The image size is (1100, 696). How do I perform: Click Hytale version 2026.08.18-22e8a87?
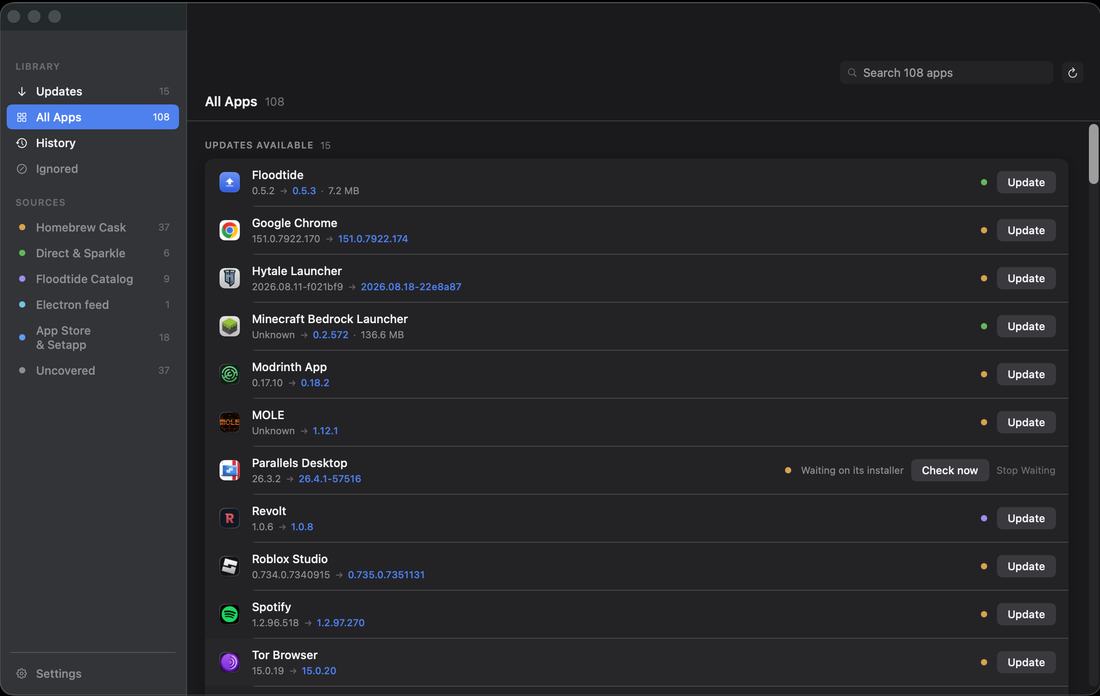point(411,287)
